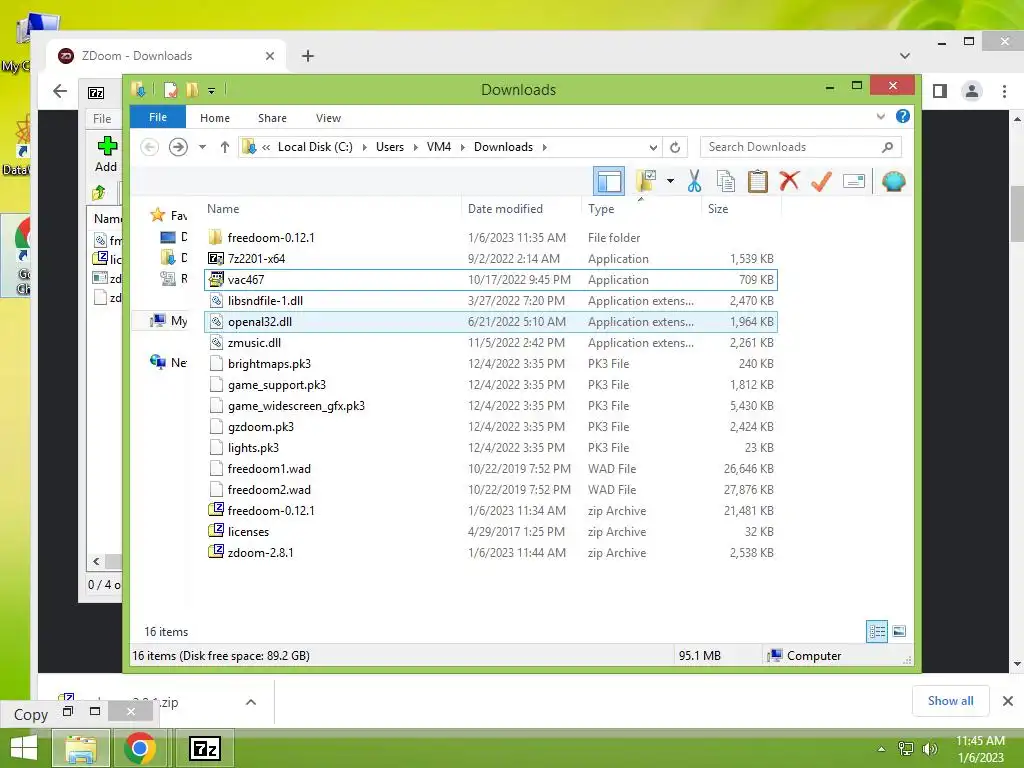Select libsndfile-1.dll file
The height and width of the screenshot is (768, 1024).
pyautogui.click(x=490, y=300)
